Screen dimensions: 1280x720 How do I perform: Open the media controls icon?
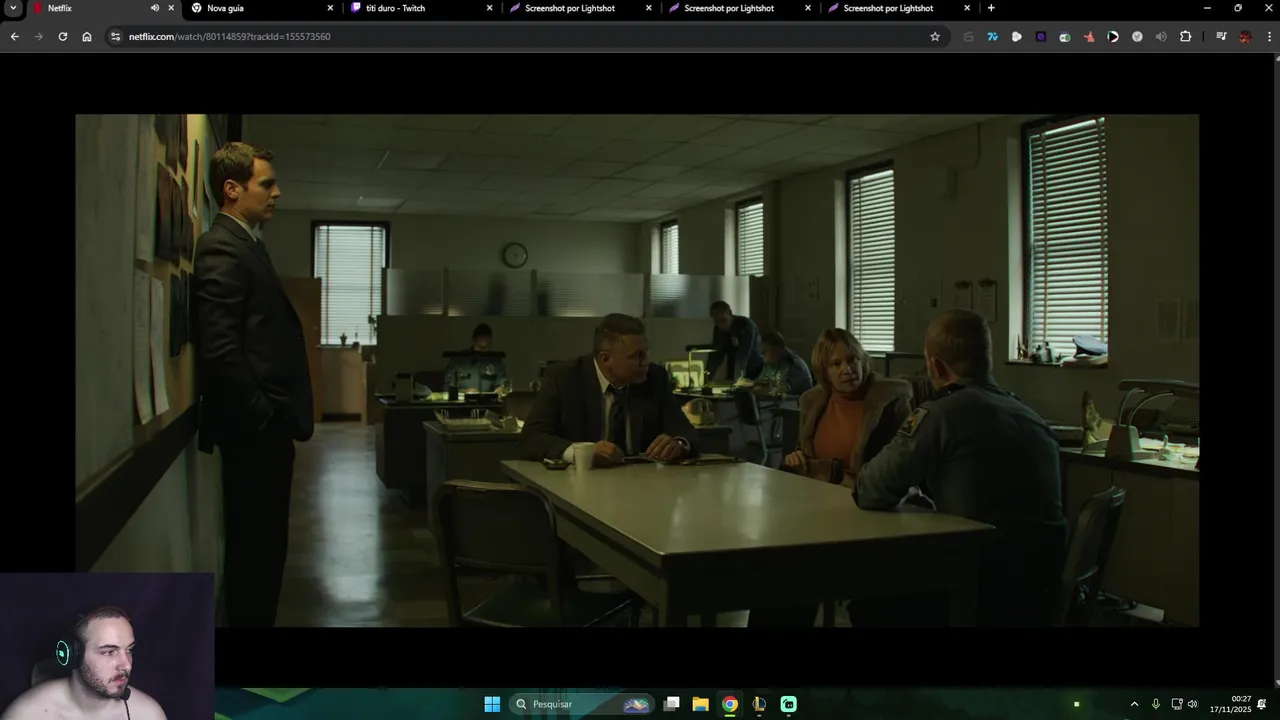pyautogui.click(x=1221, y=36)
